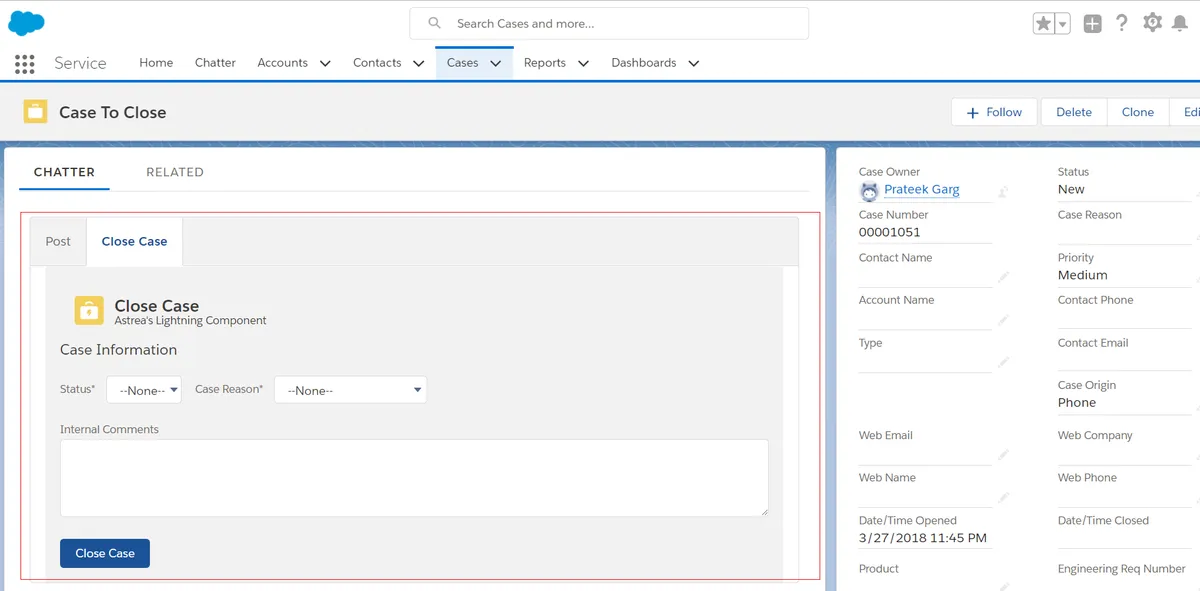Click the Case Origin value Phone
This screenshot has width=1200, height=591.
1077,402
